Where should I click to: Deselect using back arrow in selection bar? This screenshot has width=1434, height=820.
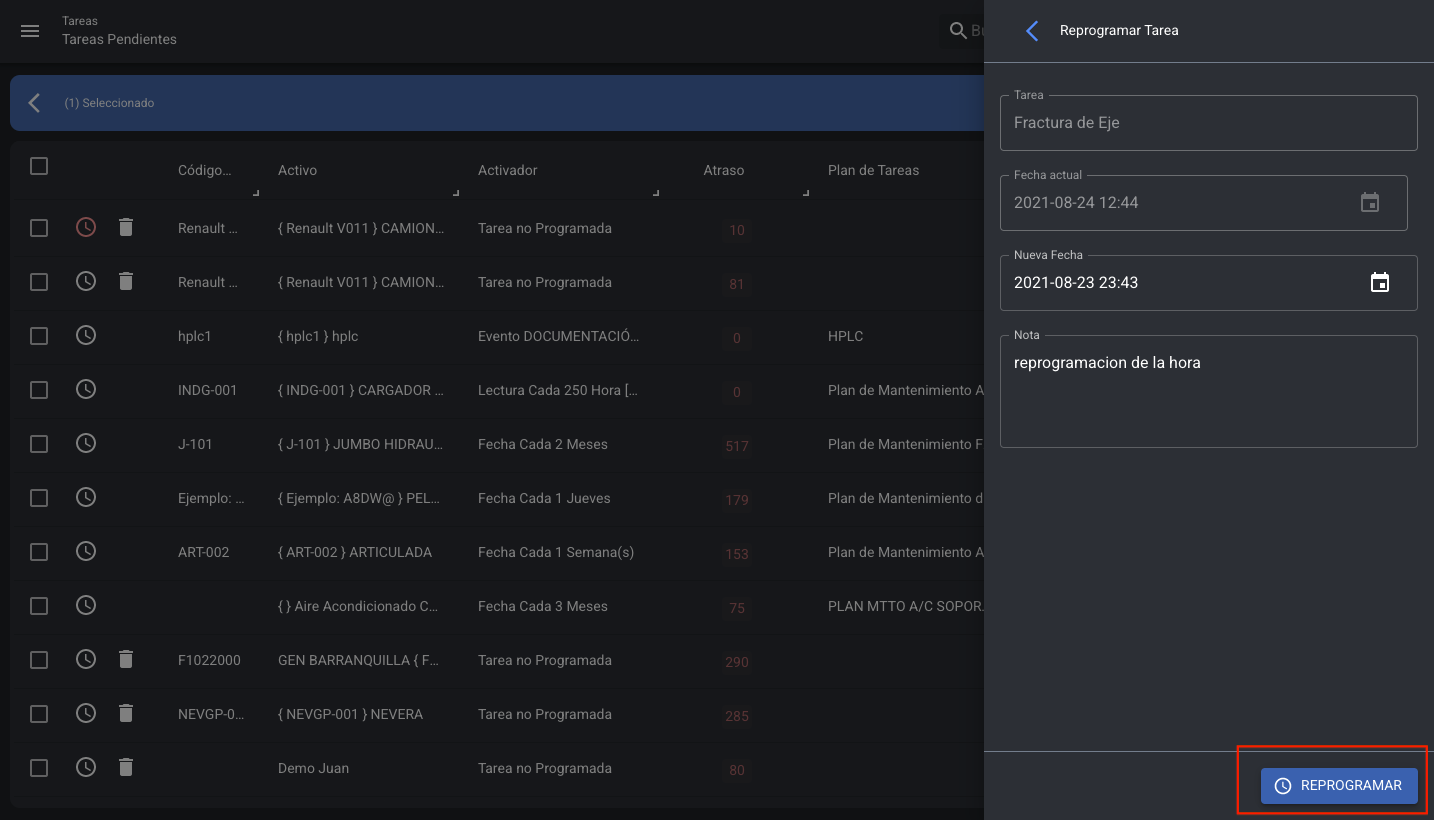(x=35, y=103)
